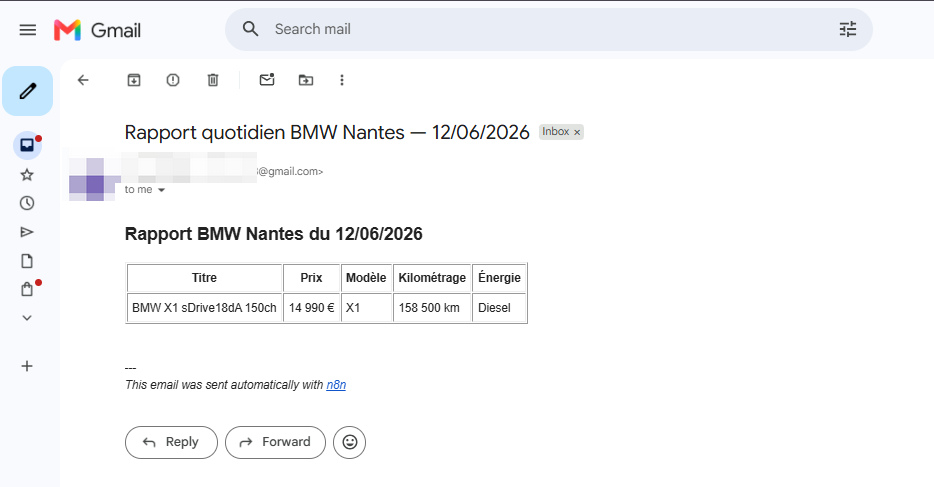Open the n8n link
This screenshot has height=487, width=934.
(x=336, y=385)
